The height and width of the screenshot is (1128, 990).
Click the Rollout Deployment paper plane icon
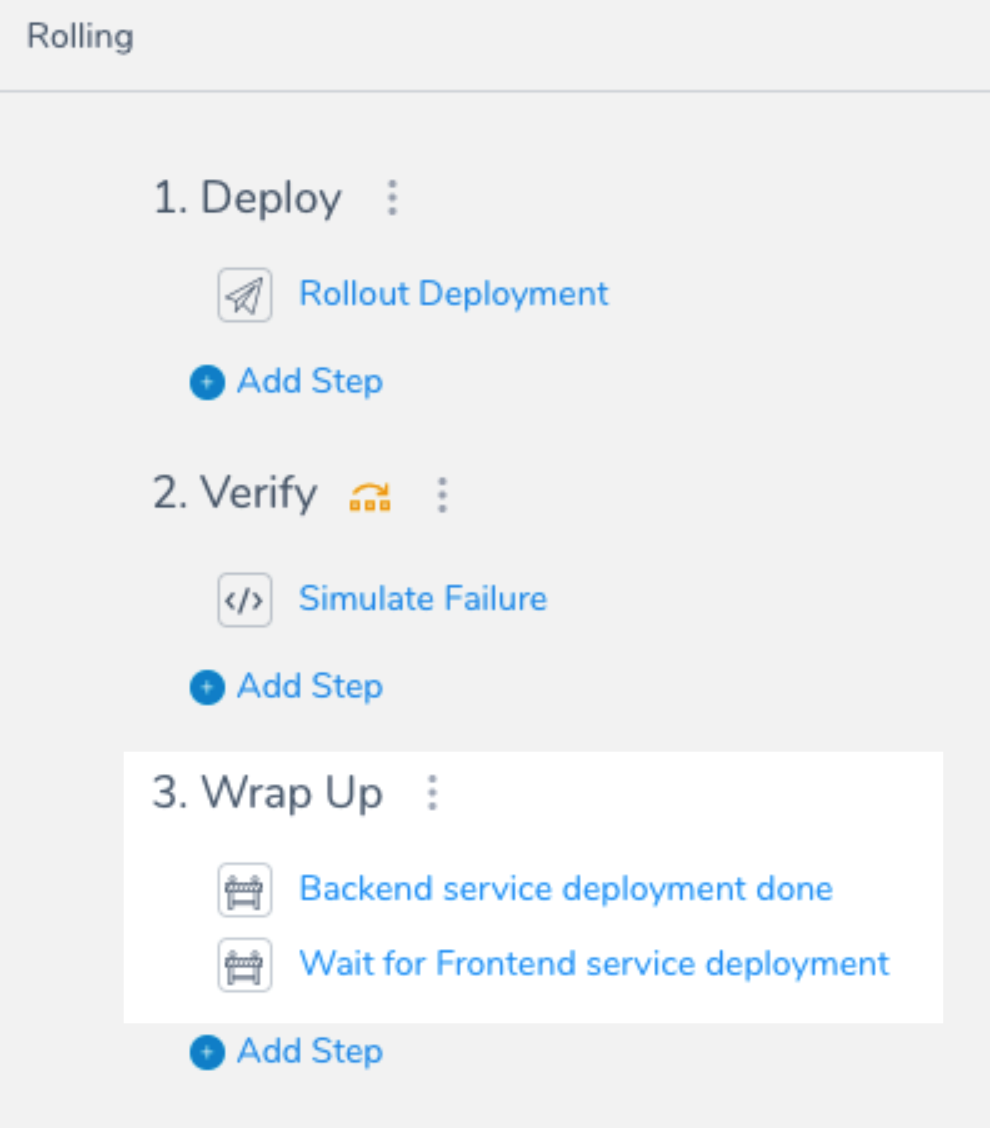point(245,295)
